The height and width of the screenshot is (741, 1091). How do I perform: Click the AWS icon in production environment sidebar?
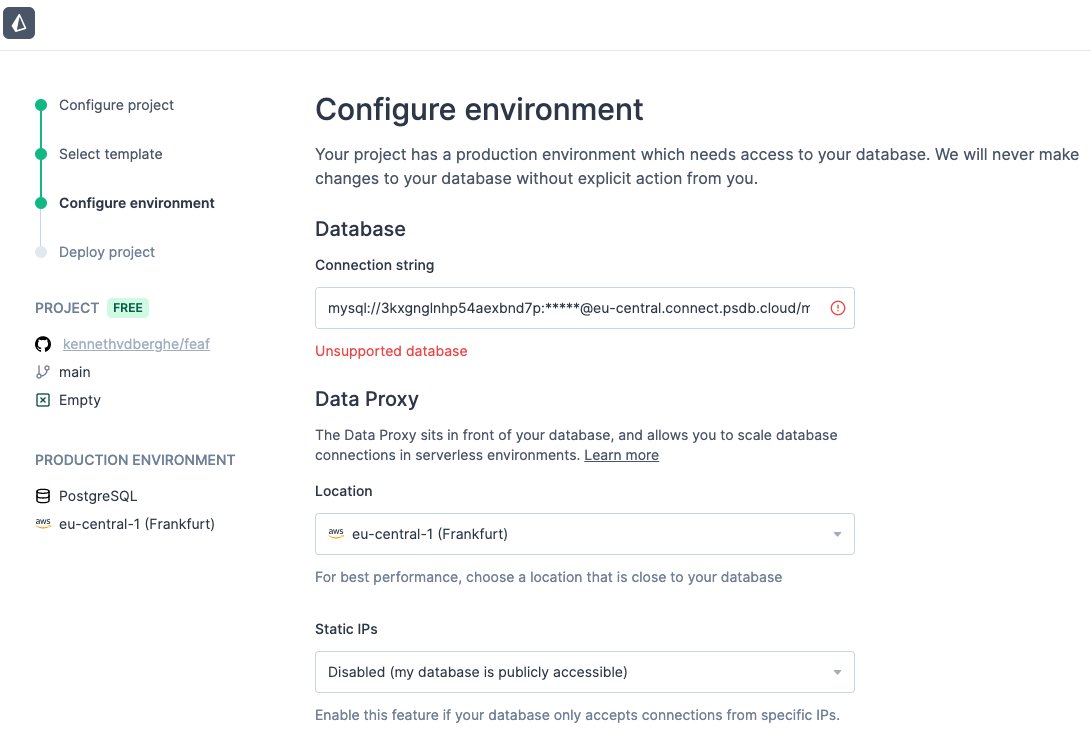[x=42, y=523]
